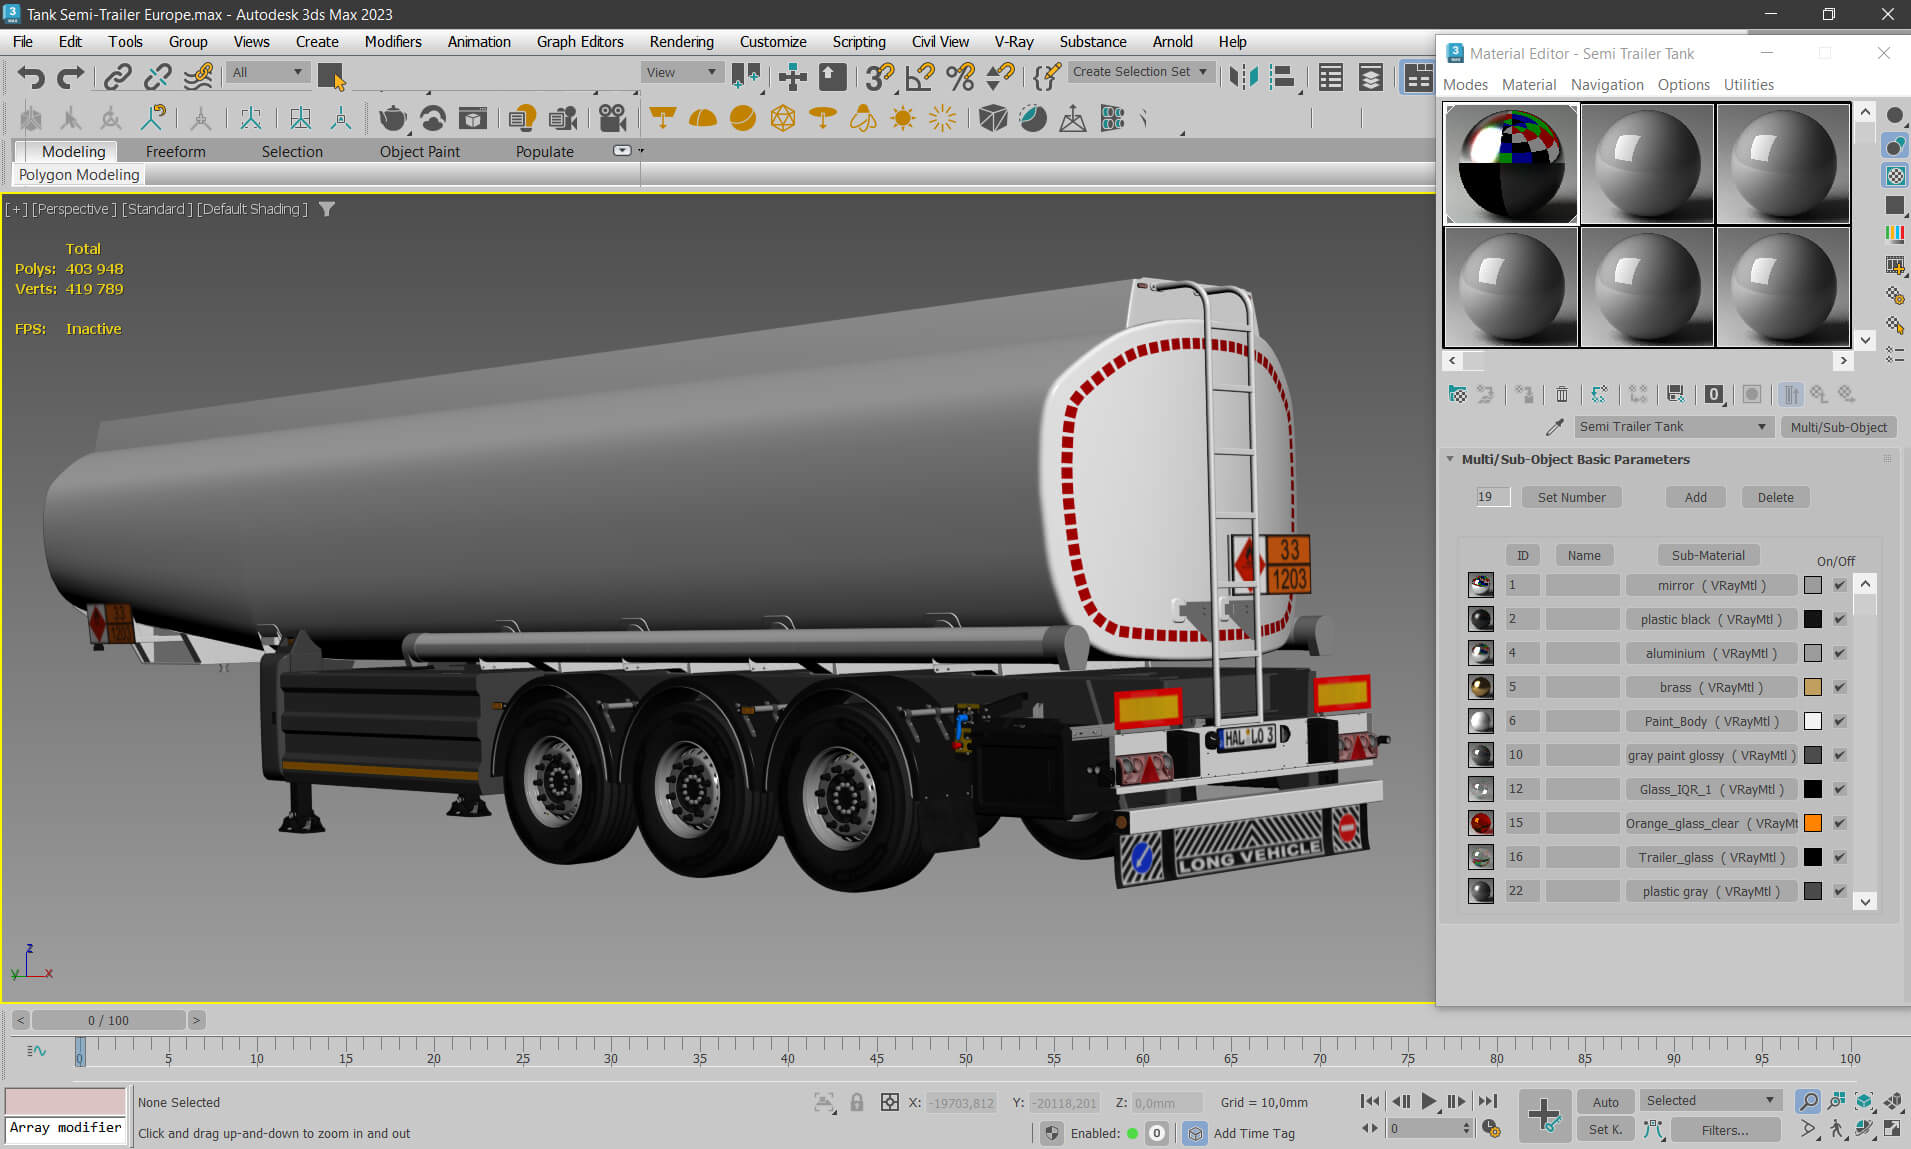Click the Multi/Sub-Object type button
This screenshot has width=1911, height=1149.
coord(1838,427)
